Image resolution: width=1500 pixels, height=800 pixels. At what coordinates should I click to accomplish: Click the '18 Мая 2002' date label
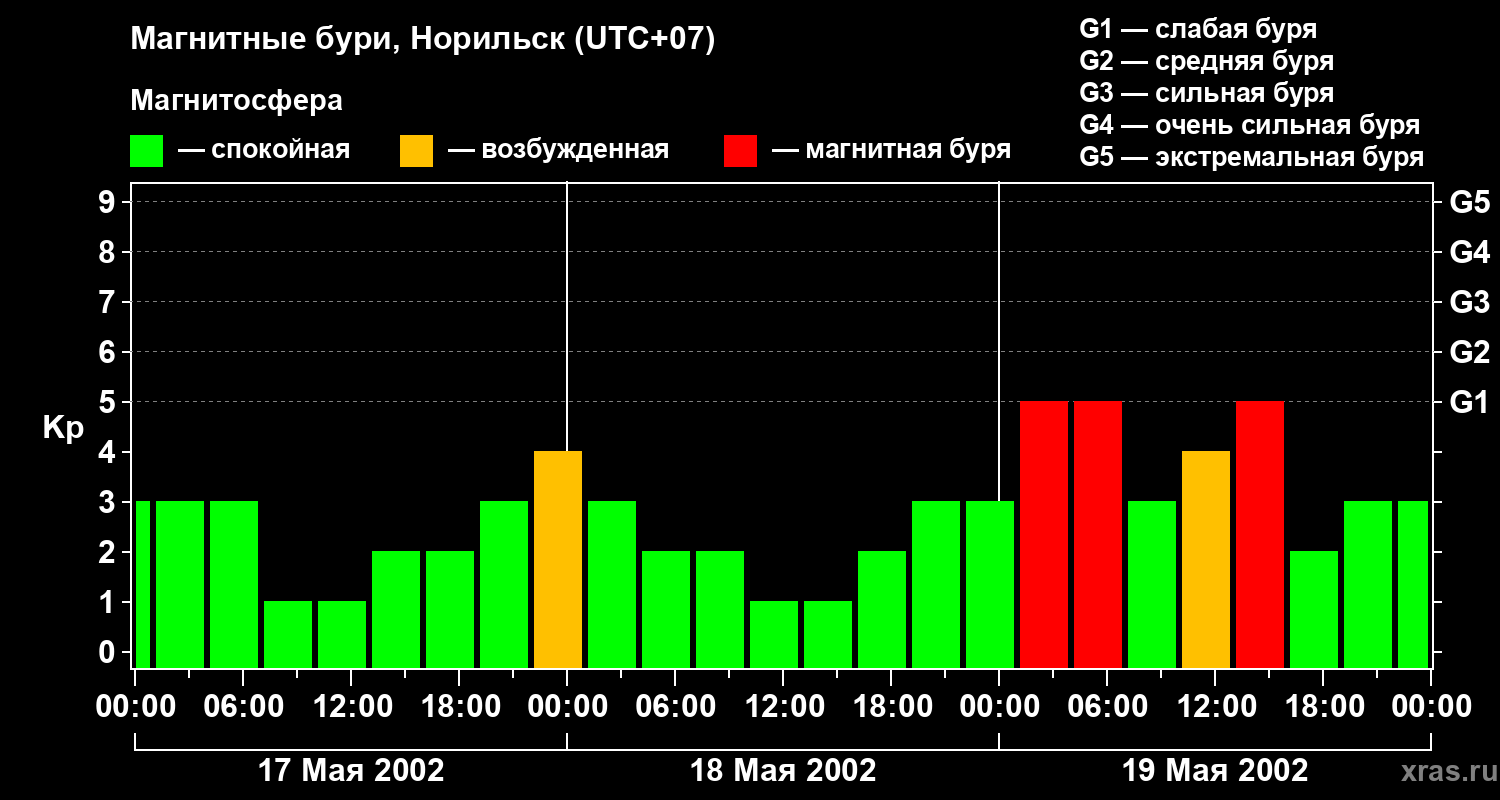tap(783, 771)
